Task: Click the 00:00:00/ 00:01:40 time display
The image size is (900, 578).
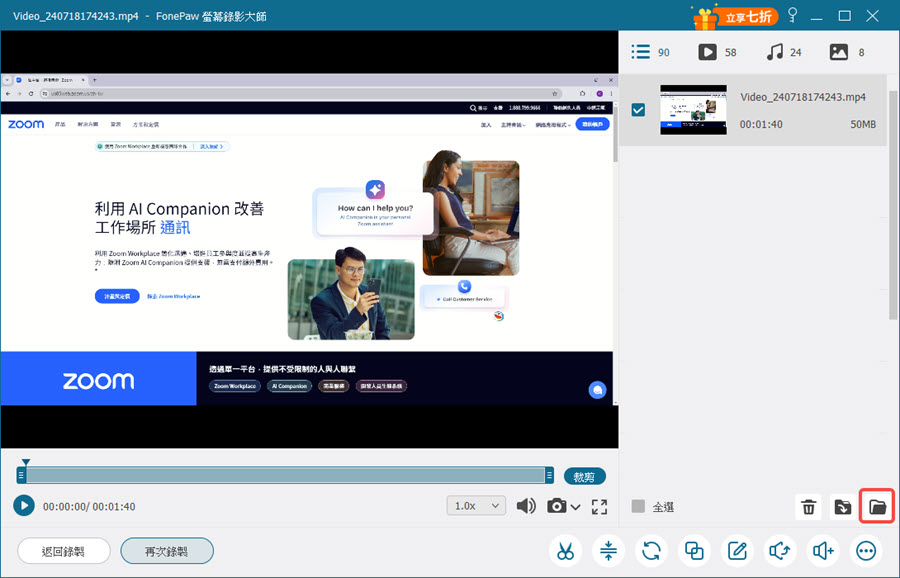Action: [89, 506]
